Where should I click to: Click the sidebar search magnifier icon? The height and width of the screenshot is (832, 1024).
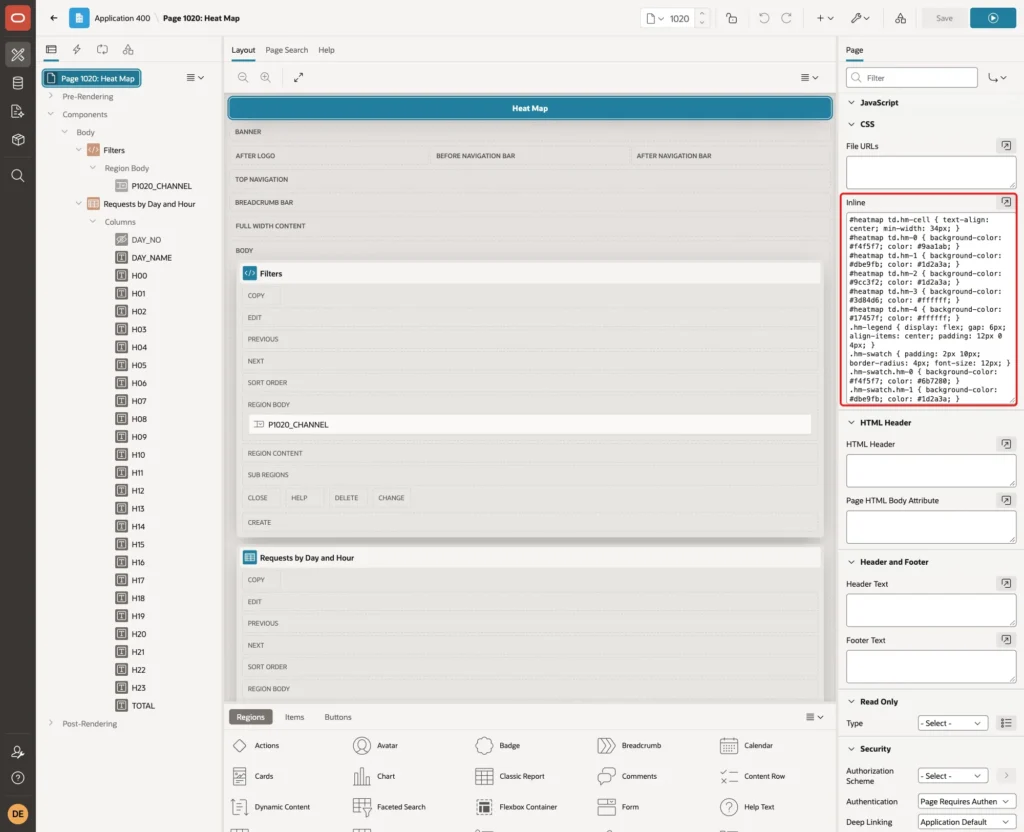(18, 176)
